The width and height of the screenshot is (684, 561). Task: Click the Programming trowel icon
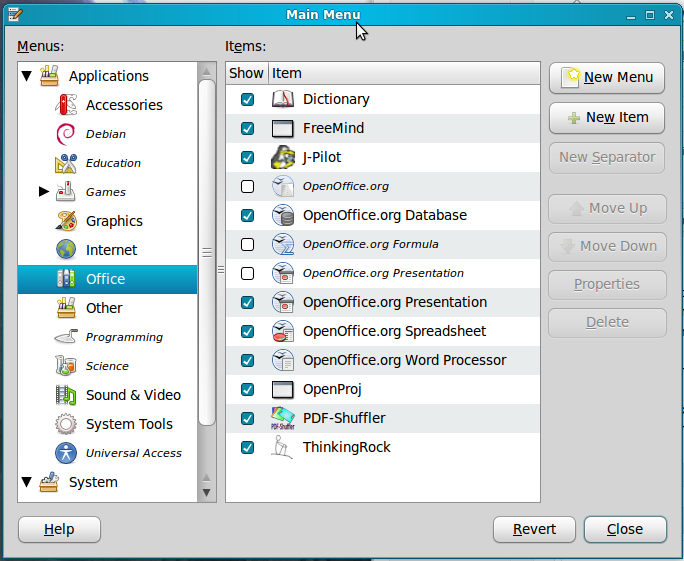tap(66, 337)
